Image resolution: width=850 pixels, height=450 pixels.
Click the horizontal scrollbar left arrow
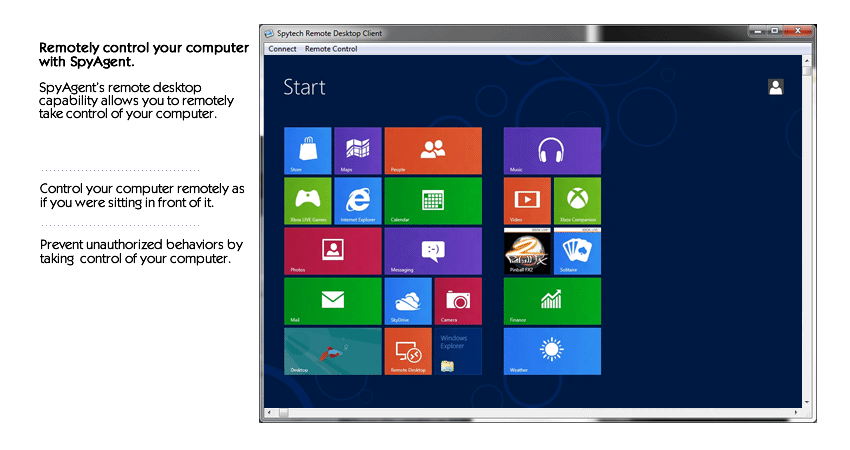pyautogui.click(x=268, y=412)
